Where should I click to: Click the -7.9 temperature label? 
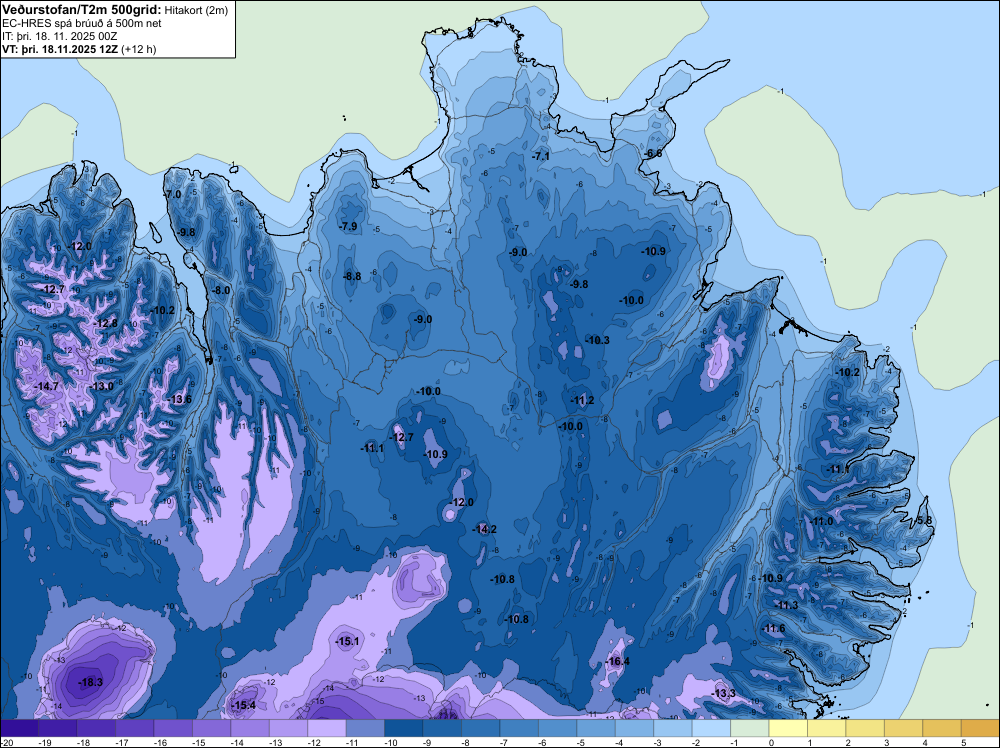pyautogui.click(x=348, y=226)
